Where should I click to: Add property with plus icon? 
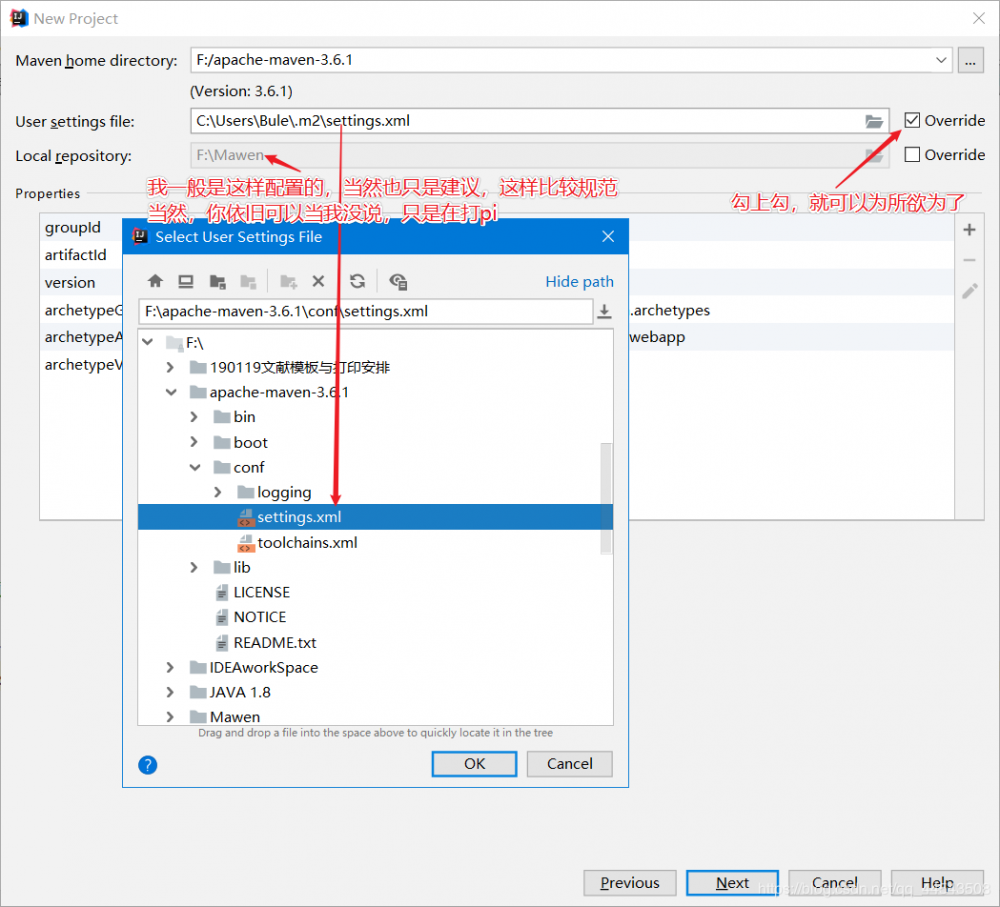[969, 230]
